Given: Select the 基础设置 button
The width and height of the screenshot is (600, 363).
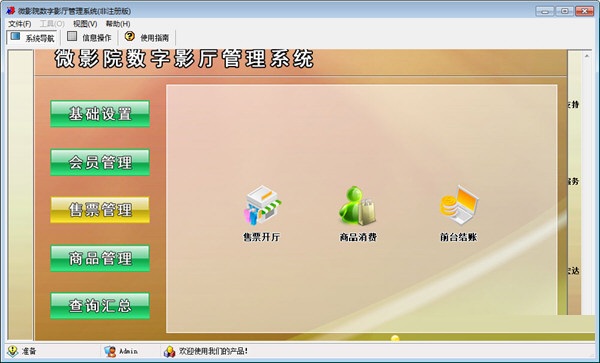Looking at the screenshot, I should (x=100, y=114).
